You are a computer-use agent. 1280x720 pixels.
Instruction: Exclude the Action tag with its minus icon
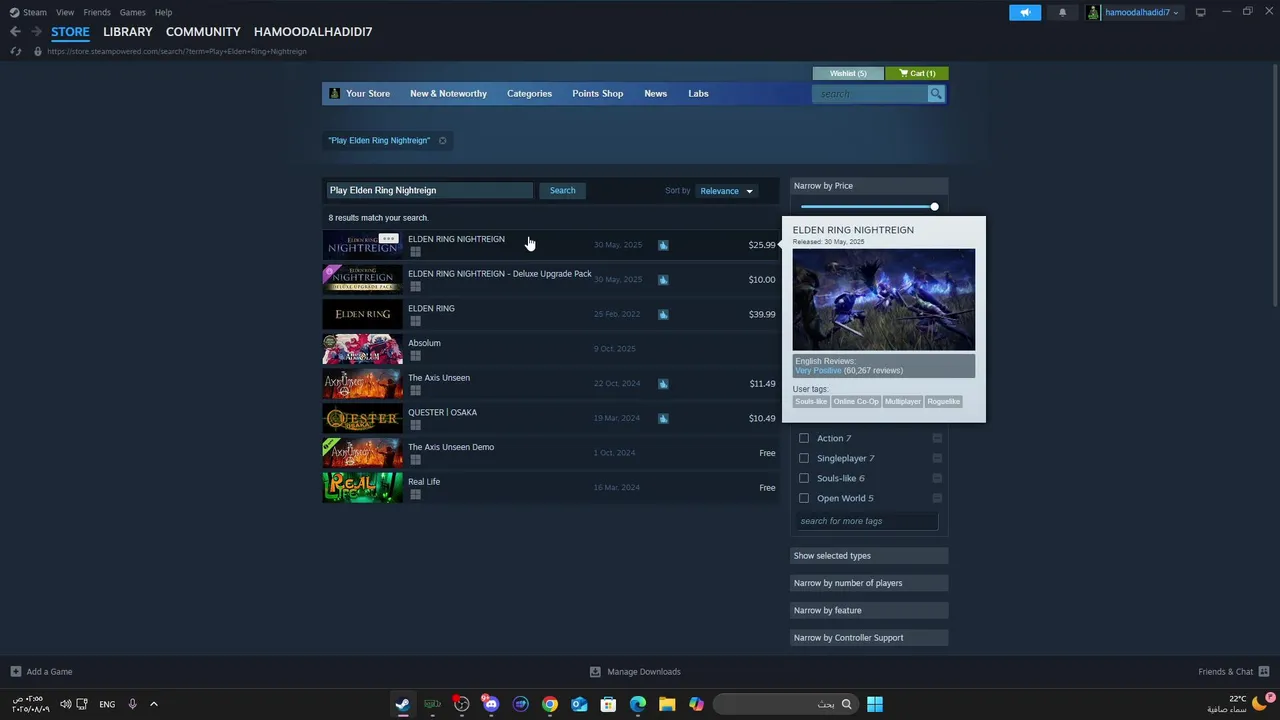pos(937,438)
